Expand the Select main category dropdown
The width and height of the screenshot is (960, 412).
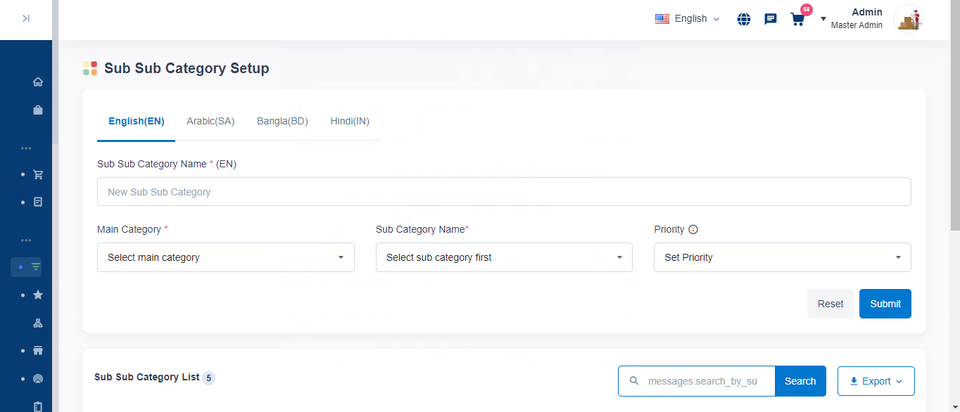tap(225, 257)
